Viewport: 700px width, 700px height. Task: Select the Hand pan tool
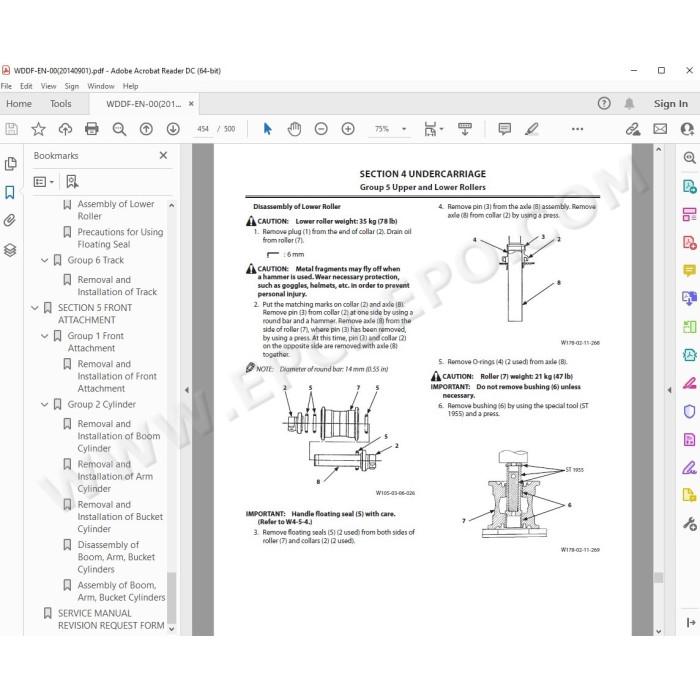[294, 129]
